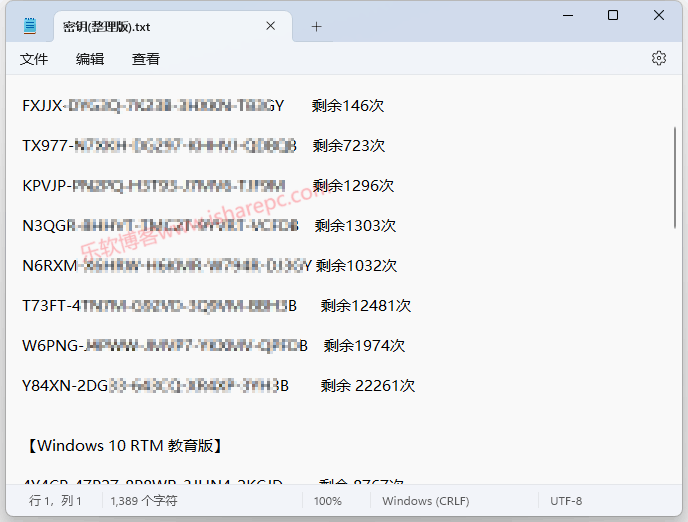
Task: Open Notepad settings gear icon
Action: pos(659,58)
